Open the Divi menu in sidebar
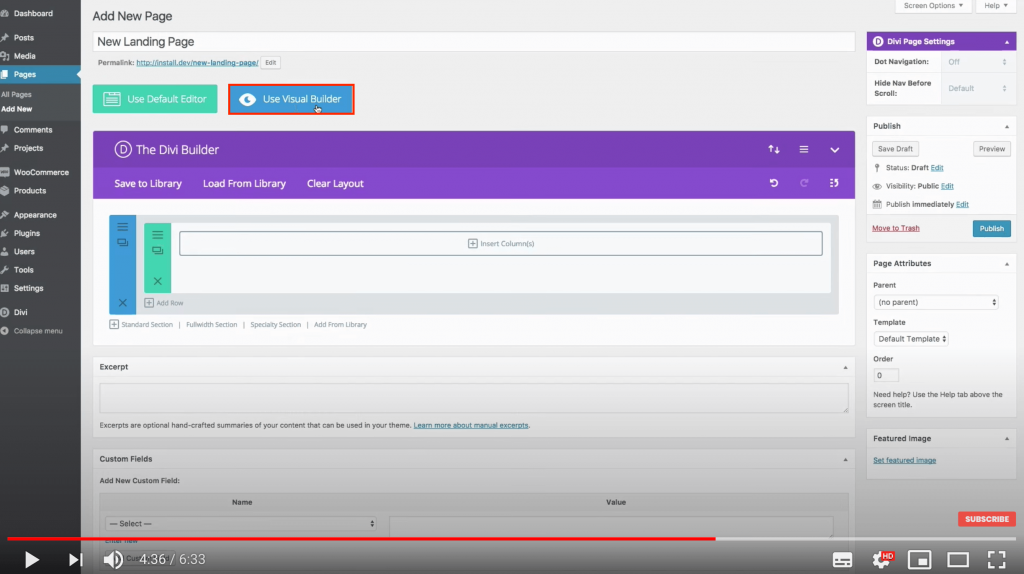This screenshot has height=574, width=1024. [20, 312]
